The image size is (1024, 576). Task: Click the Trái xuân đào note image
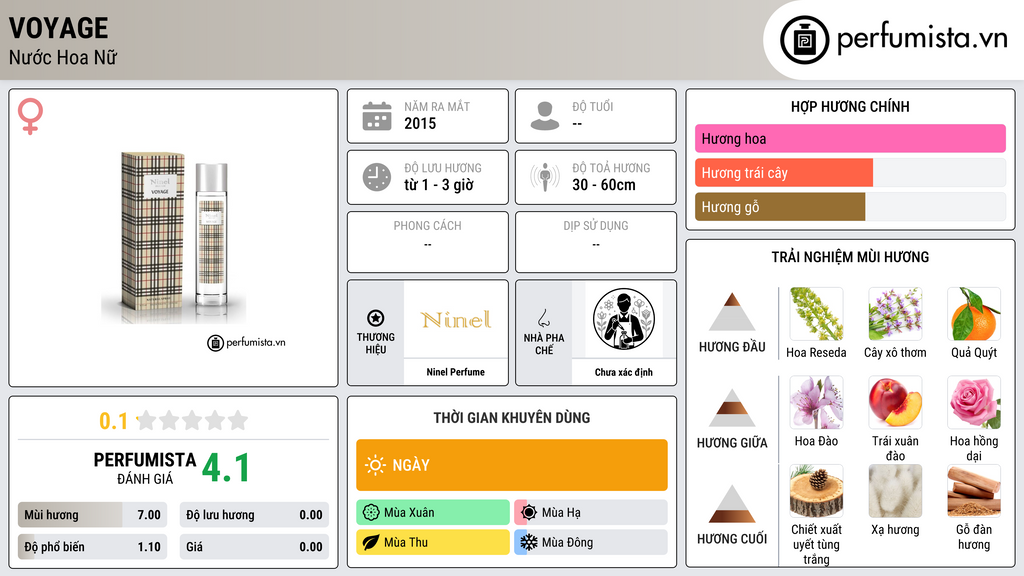coord(895,402)
